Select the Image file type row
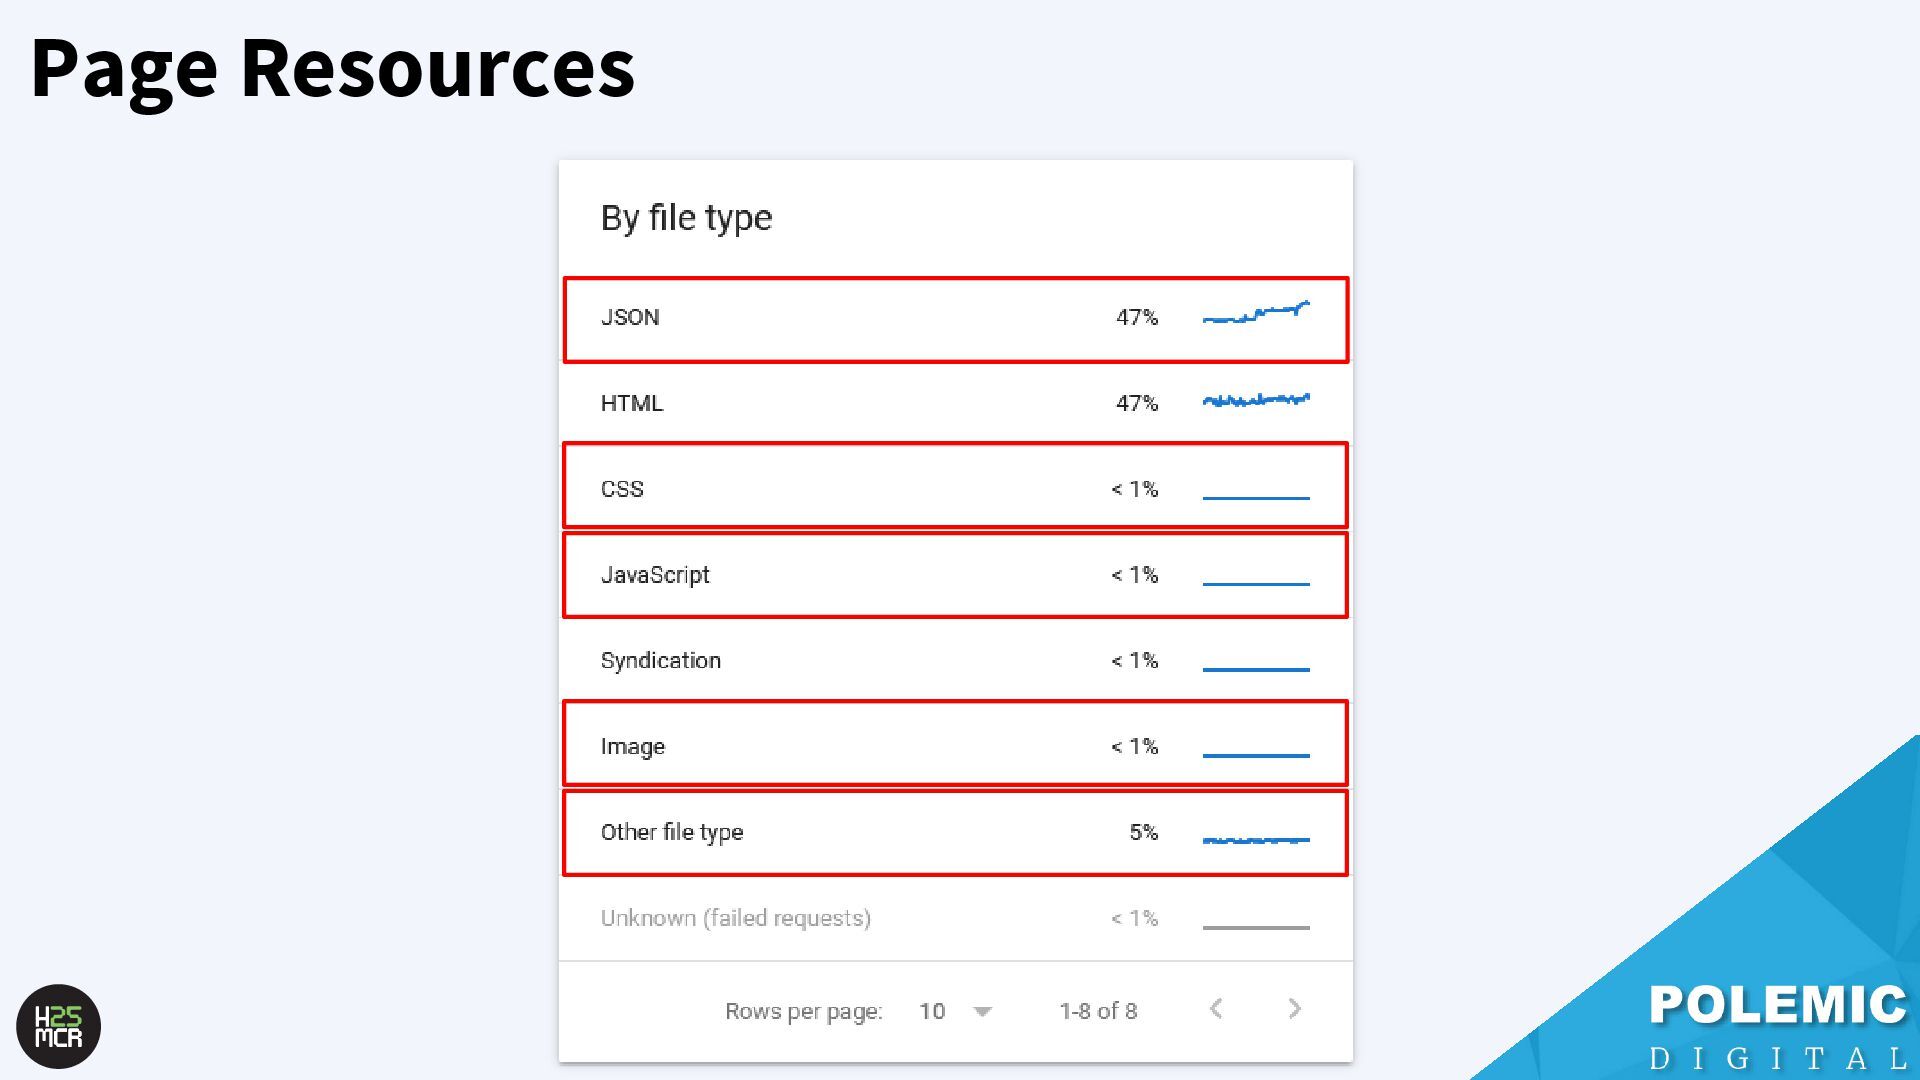 point(632,747)
